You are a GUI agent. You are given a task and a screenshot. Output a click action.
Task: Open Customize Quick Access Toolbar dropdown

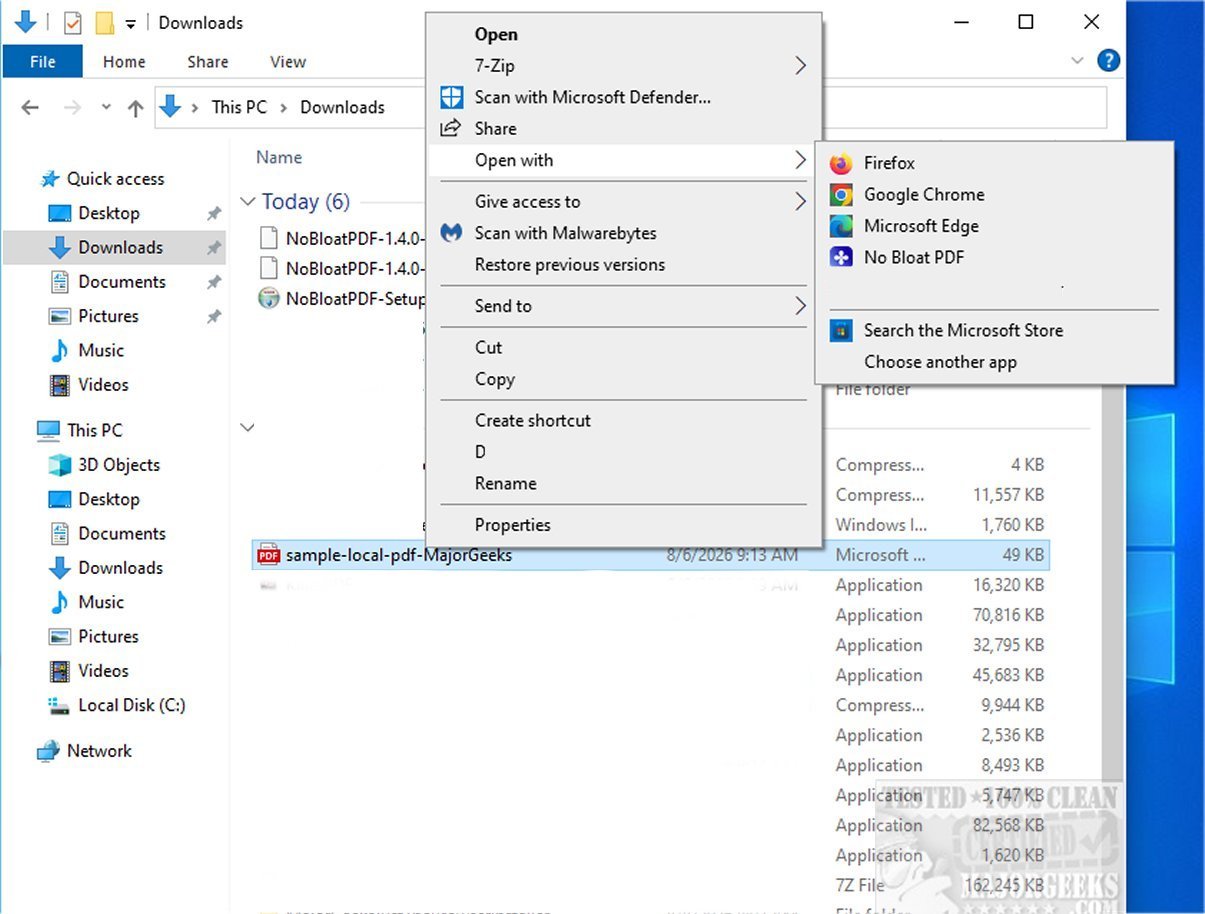tap(131, 23)
